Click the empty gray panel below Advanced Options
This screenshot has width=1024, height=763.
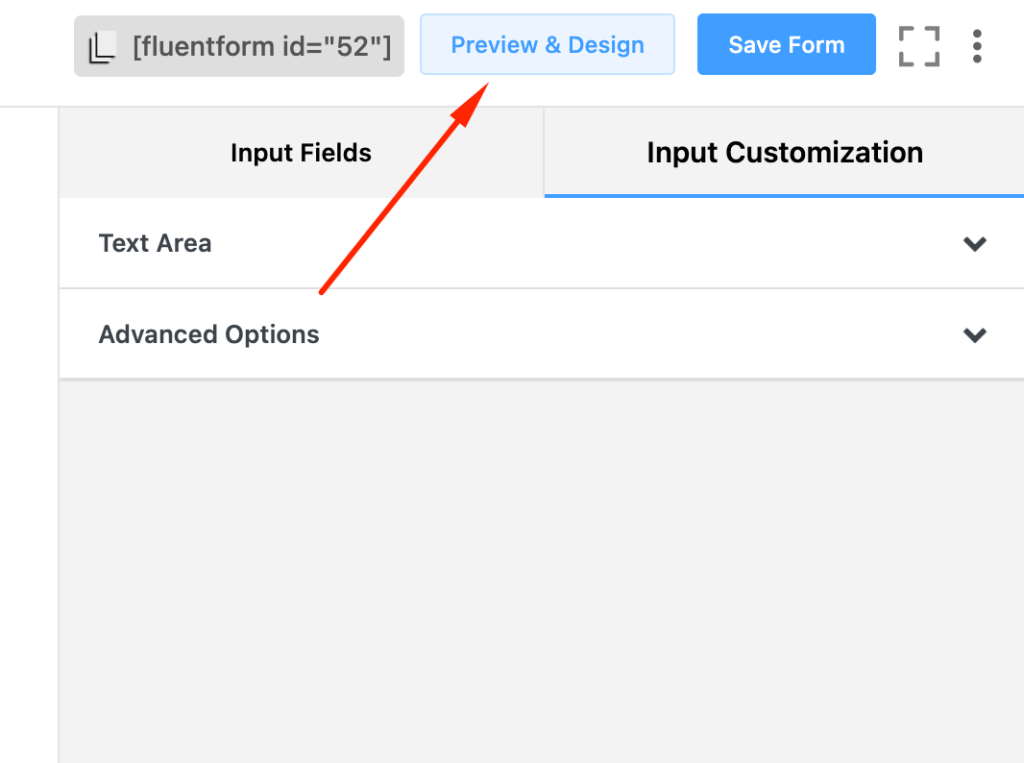point(541,570)
